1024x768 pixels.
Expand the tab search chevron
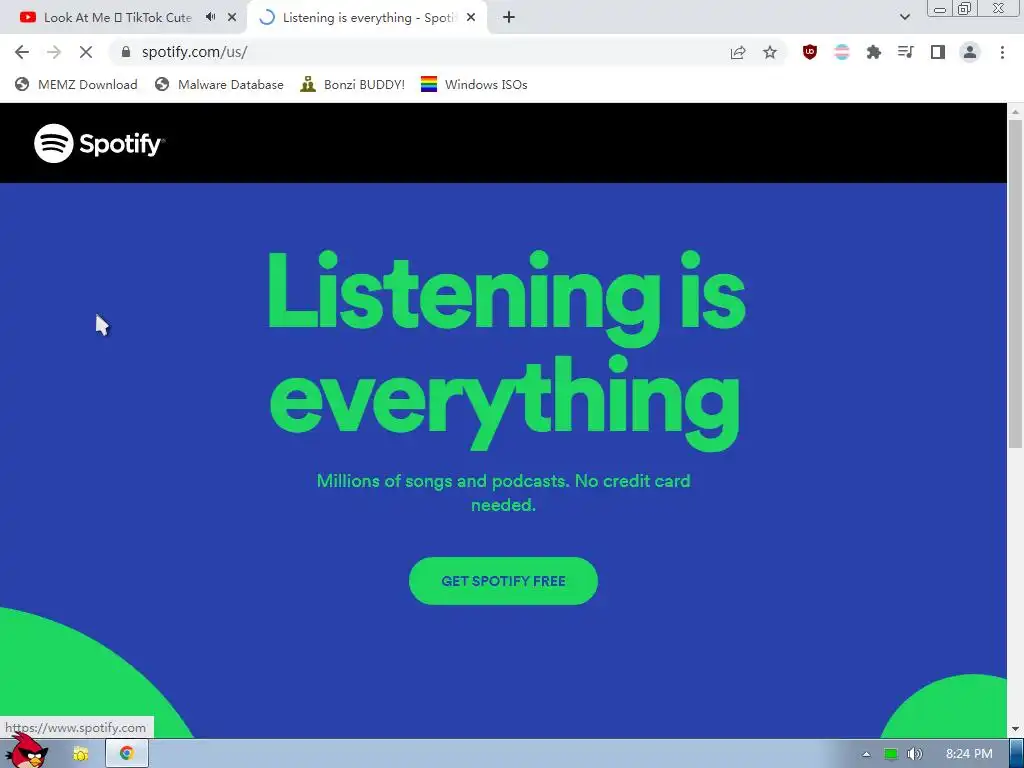point(904,18)
